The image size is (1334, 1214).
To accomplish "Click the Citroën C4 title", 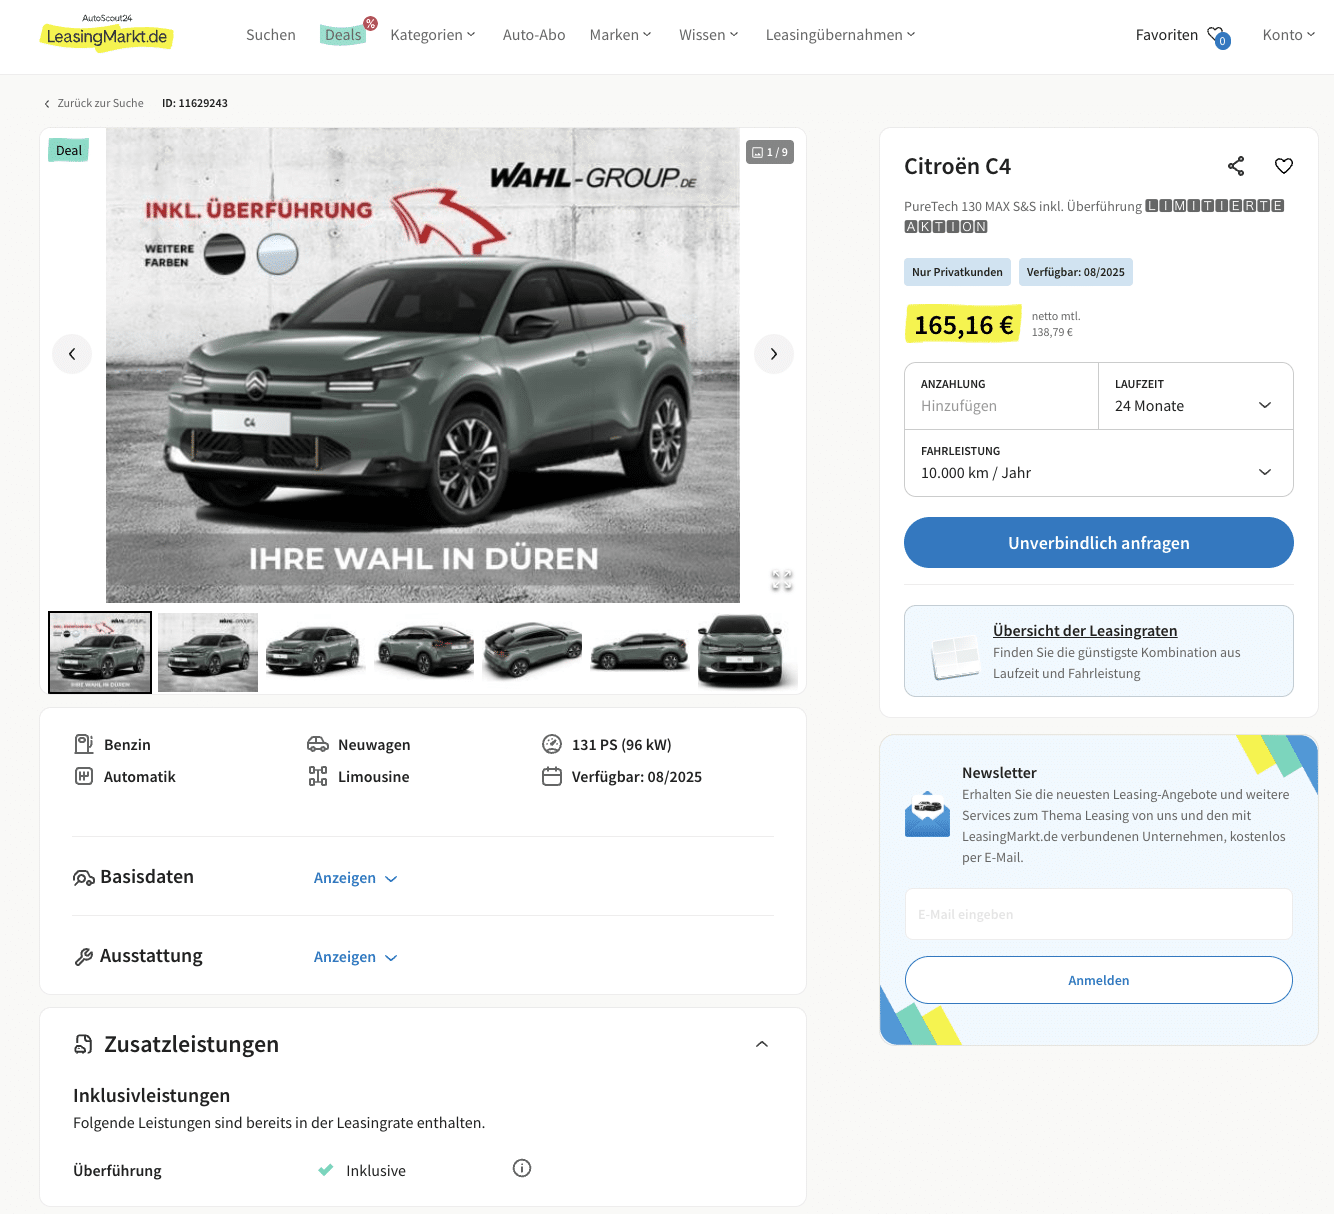I will 957,166.
